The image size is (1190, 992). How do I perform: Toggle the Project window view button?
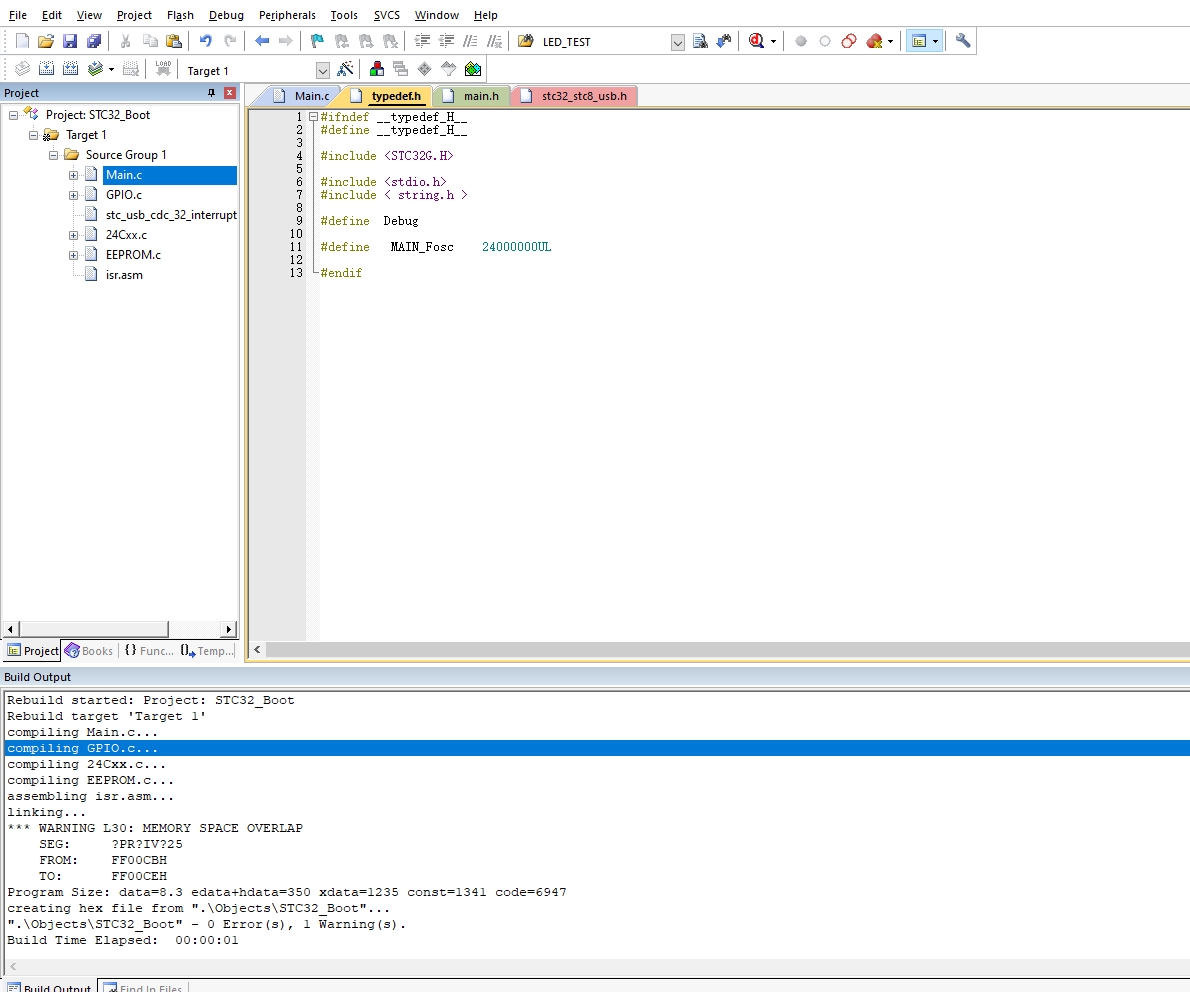click(918, 41)
